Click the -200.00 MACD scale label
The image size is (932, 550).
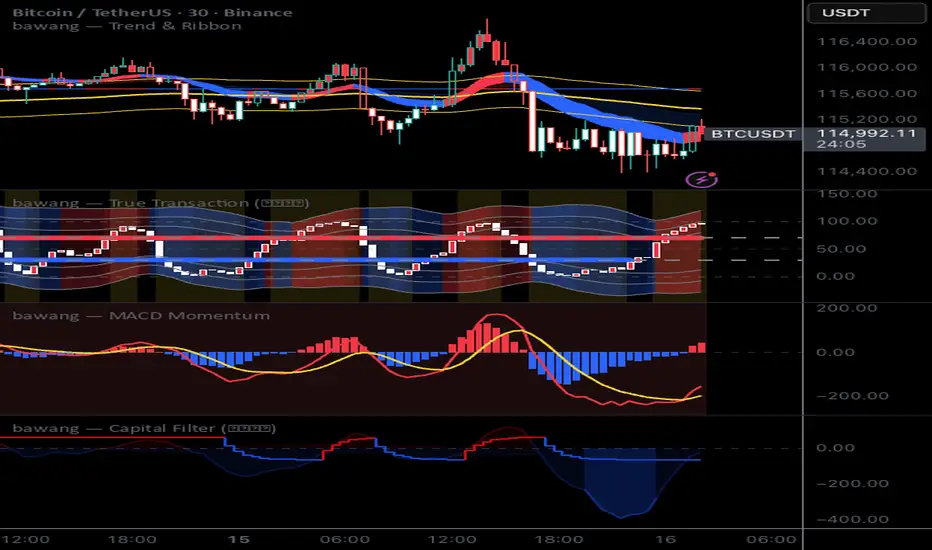point(853,395)
